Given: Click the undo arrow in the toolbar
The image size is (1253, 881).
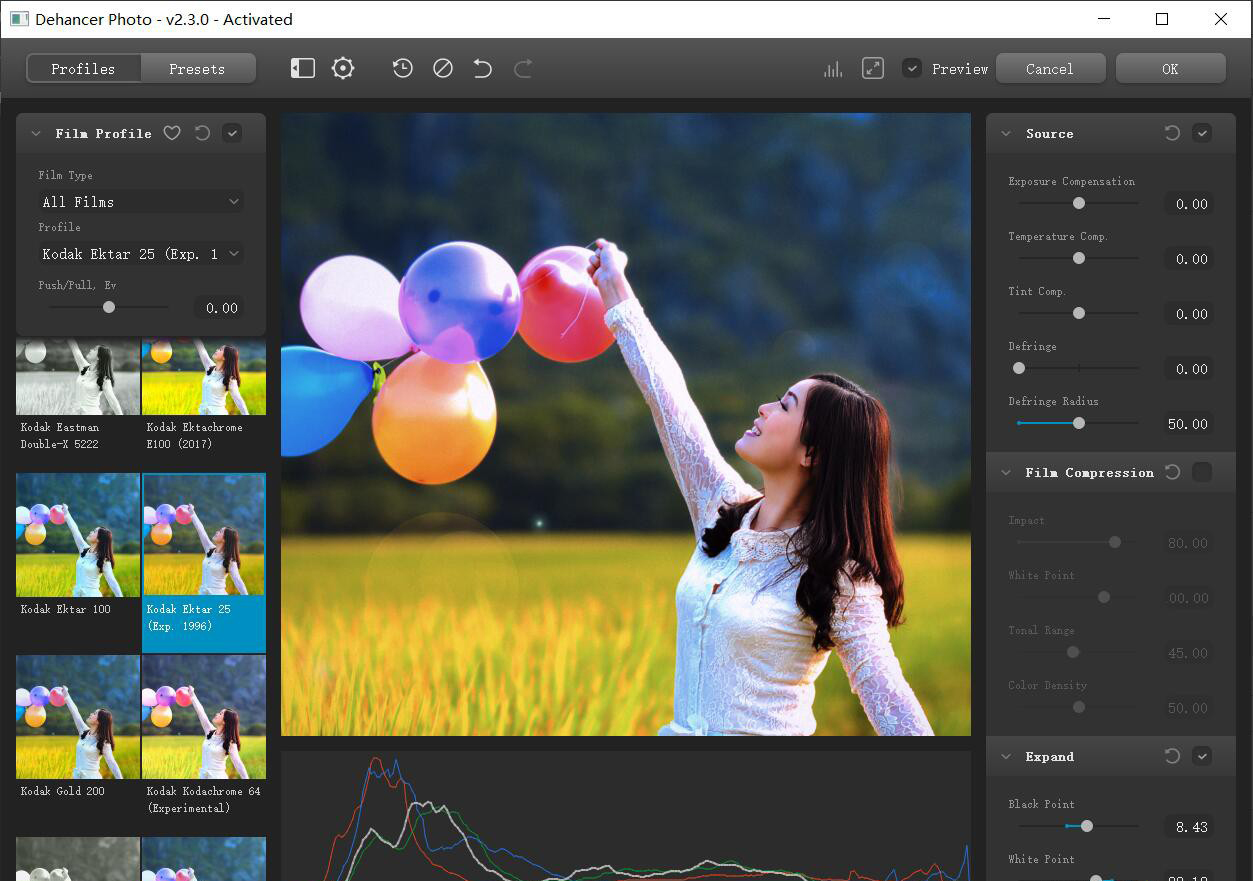Looking at the screenshot, I should point(482,68).
